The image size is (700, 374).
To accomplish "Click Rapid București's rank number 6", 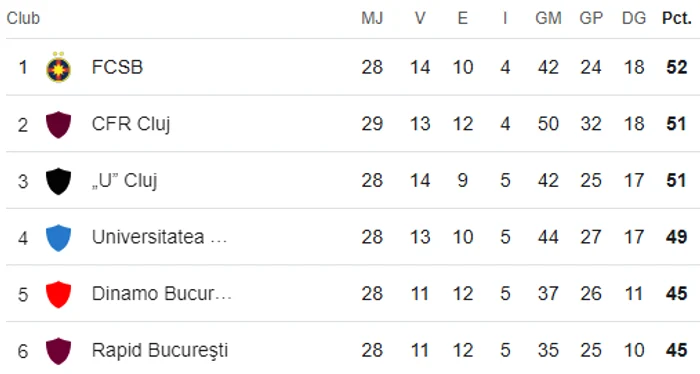I will point(23,351).
